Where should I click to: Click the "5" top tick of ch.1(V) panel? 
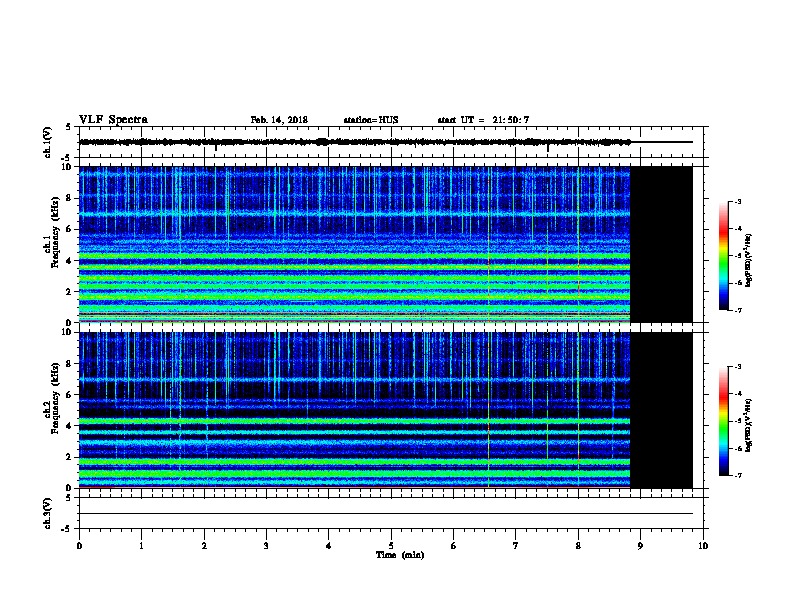[x=69, y=127]
